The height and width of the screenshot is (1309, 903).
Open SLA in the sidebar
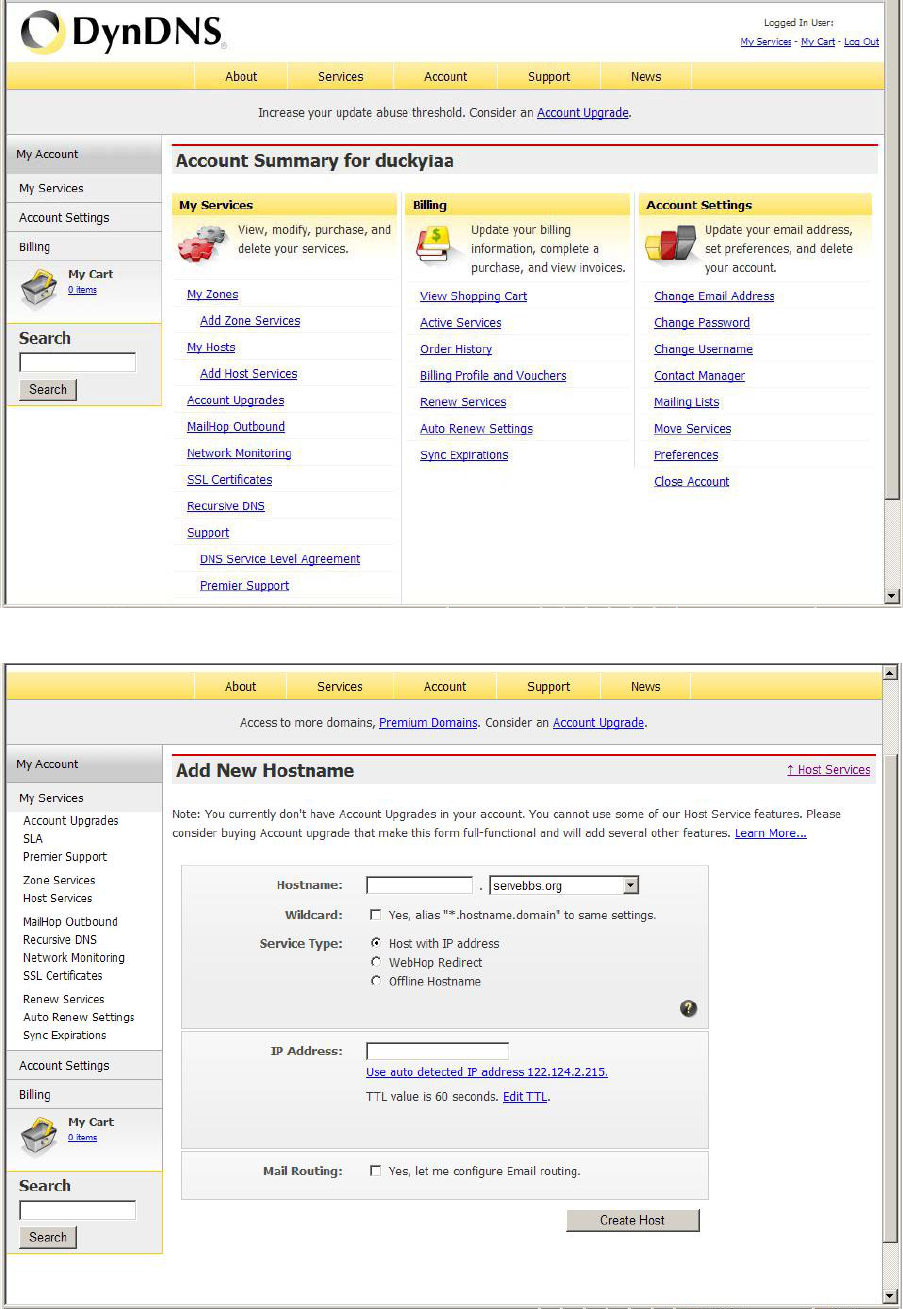tap(33, 838)
